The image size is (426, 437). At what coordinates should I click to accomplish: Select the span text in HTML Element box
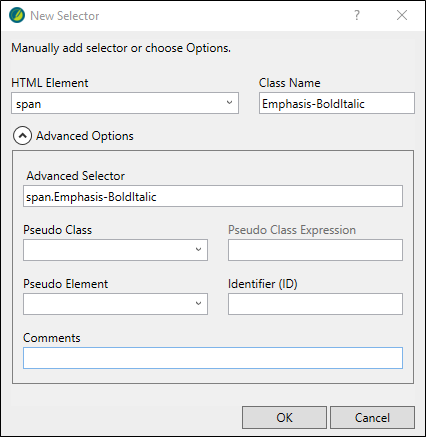tap(28, 104)
